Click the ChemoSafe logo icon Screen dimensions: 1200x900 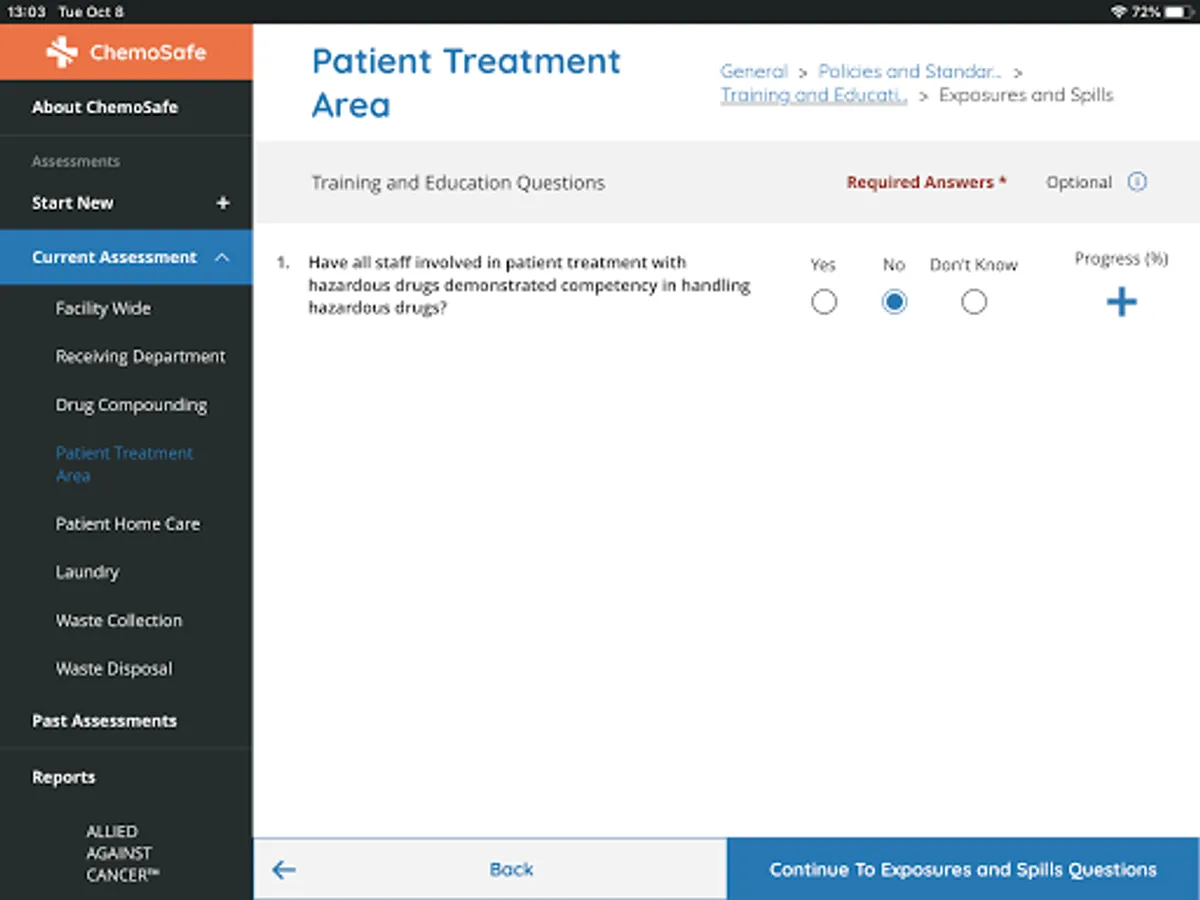coord(62,52)
